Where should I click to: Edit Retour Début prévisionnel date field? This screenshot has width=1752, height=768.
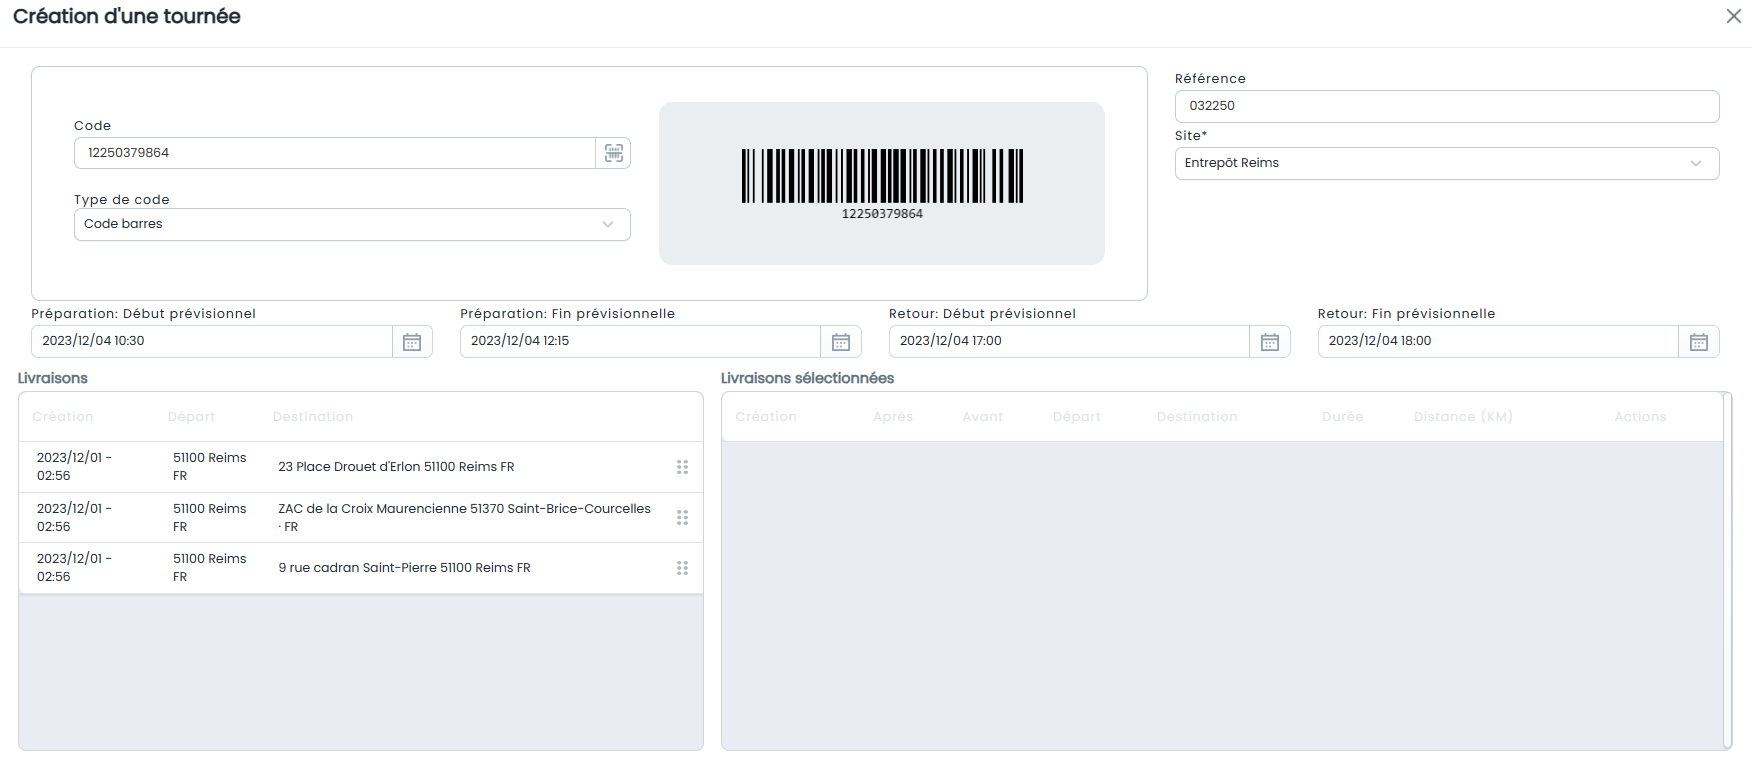click(1070, 341)
